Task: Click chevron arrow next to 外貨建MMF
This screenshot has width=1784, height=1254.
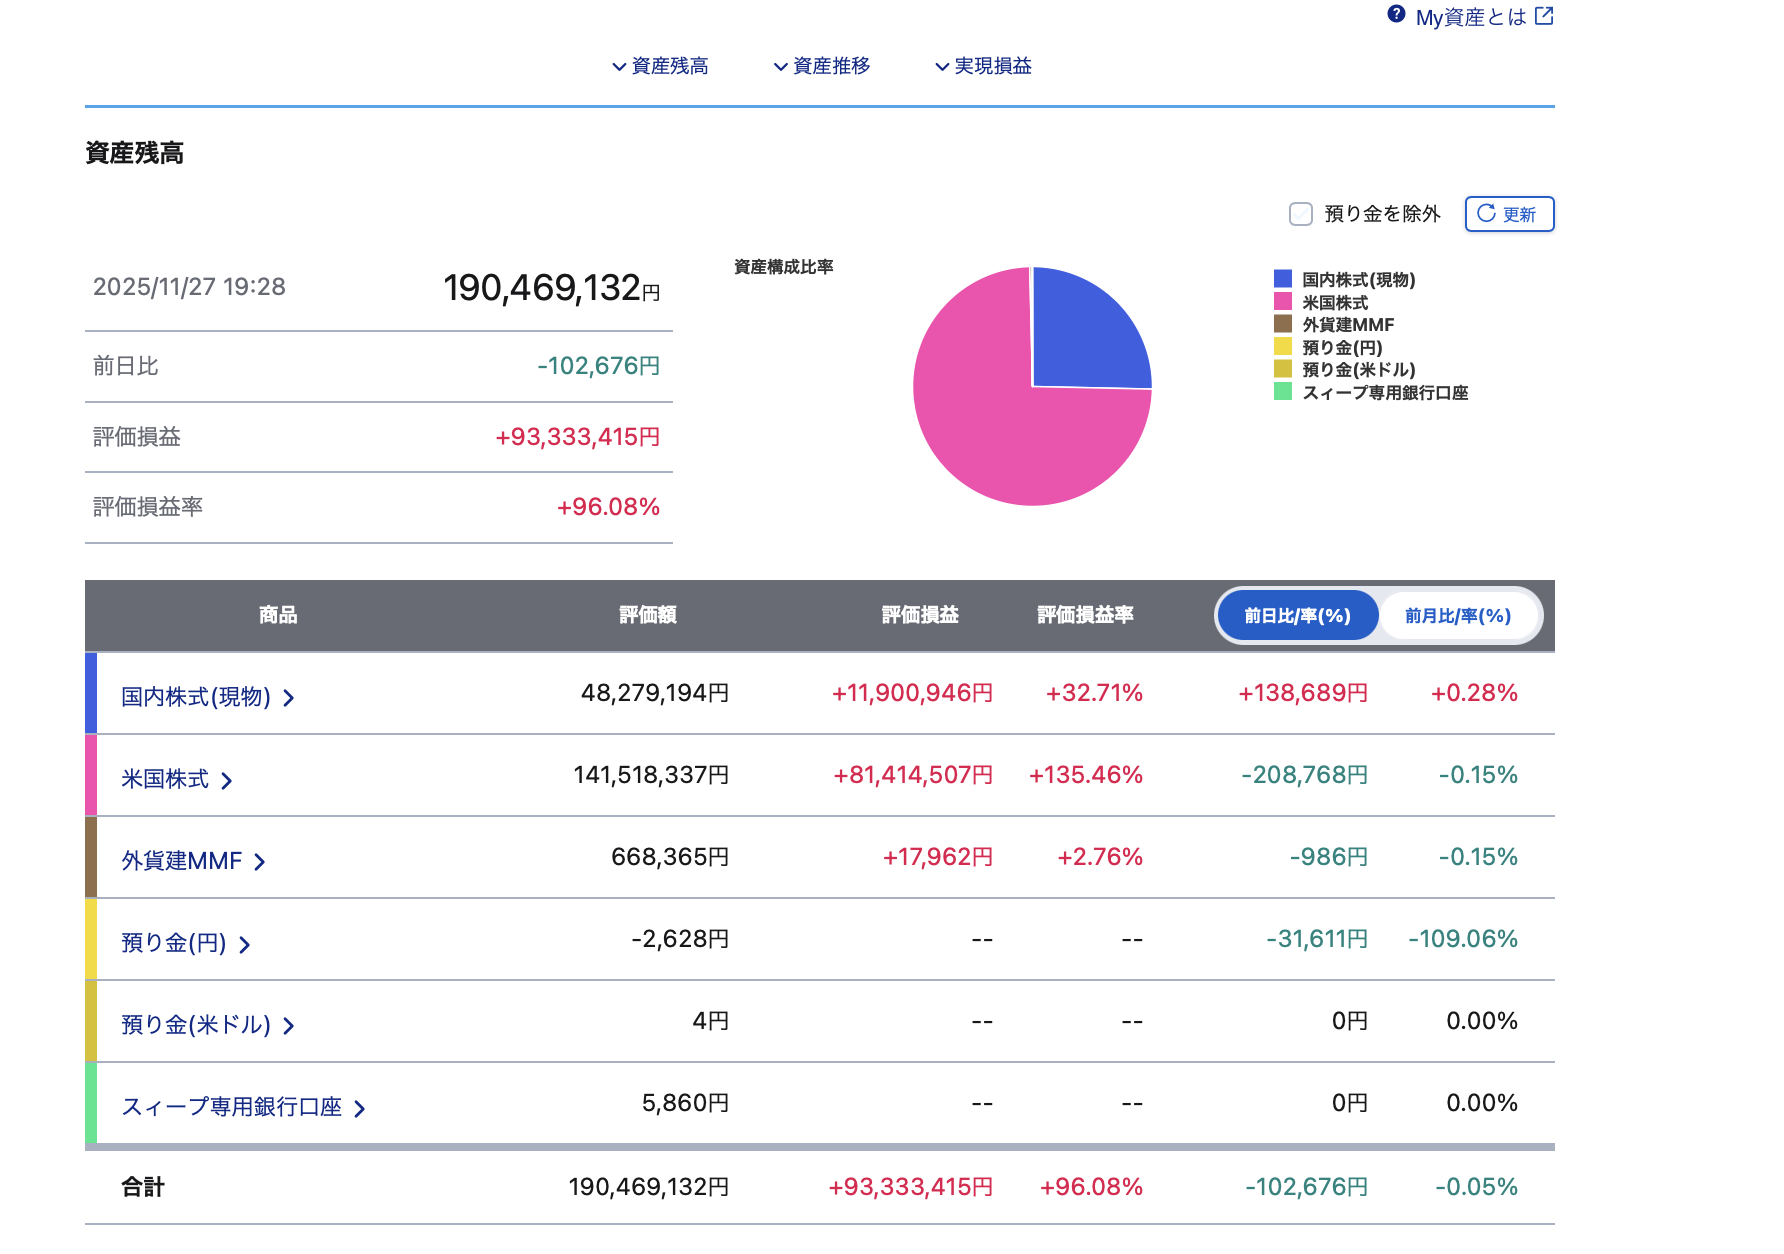Action: 260,862
